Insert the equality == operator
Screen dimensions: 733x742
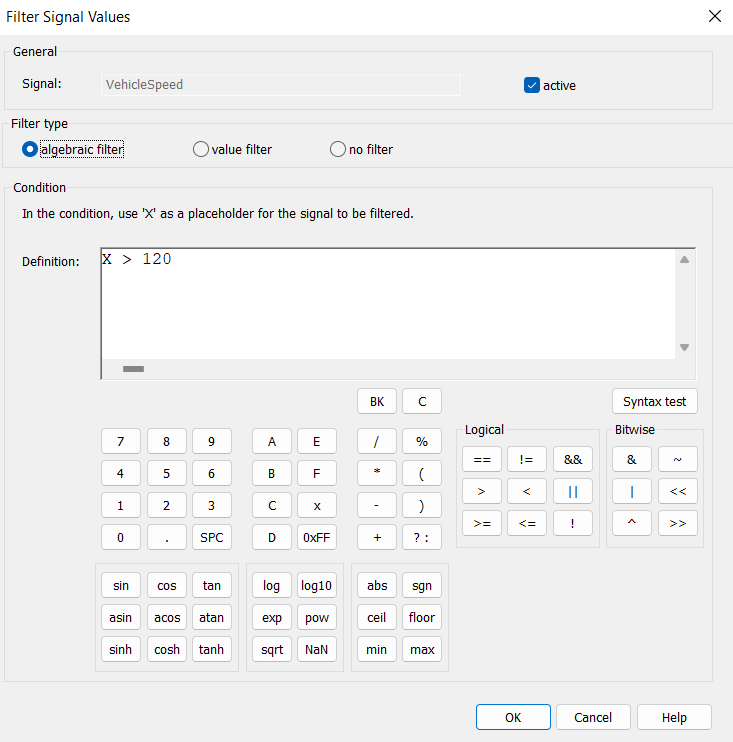[482, 459]
